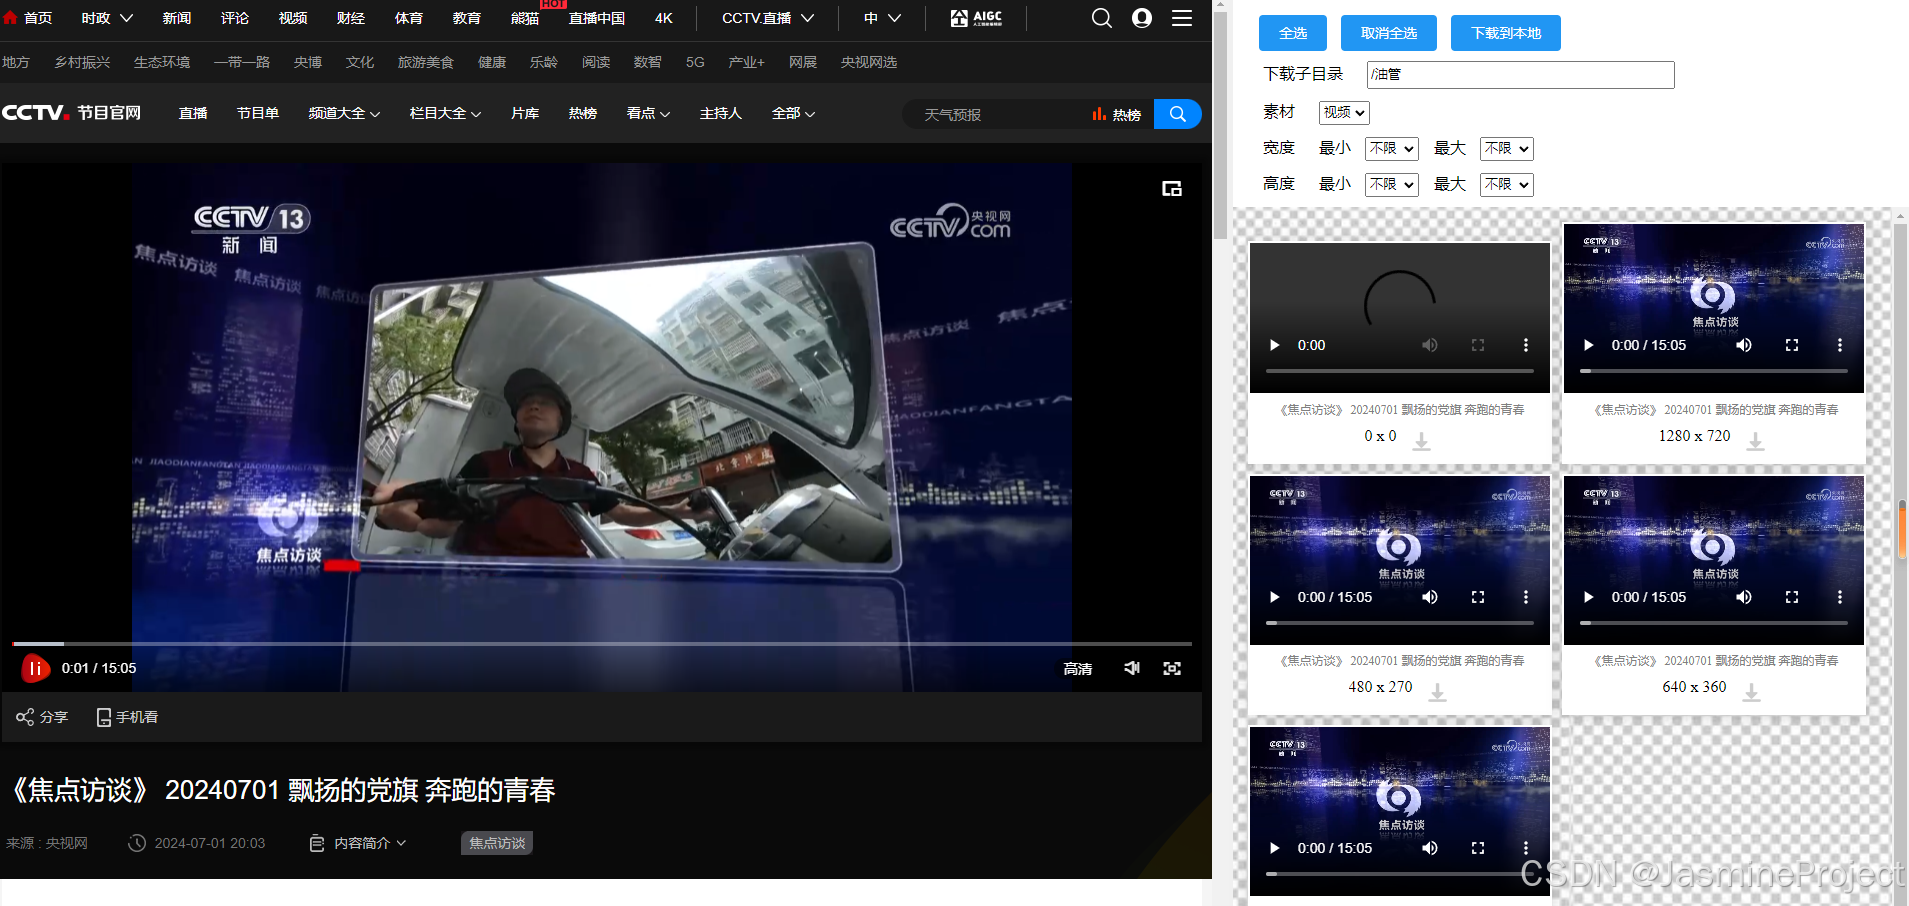The width and height of the screenshot is (1909, 906).
Task: Open 宽度 最大 dropdown
Action: pos(1506,148)
